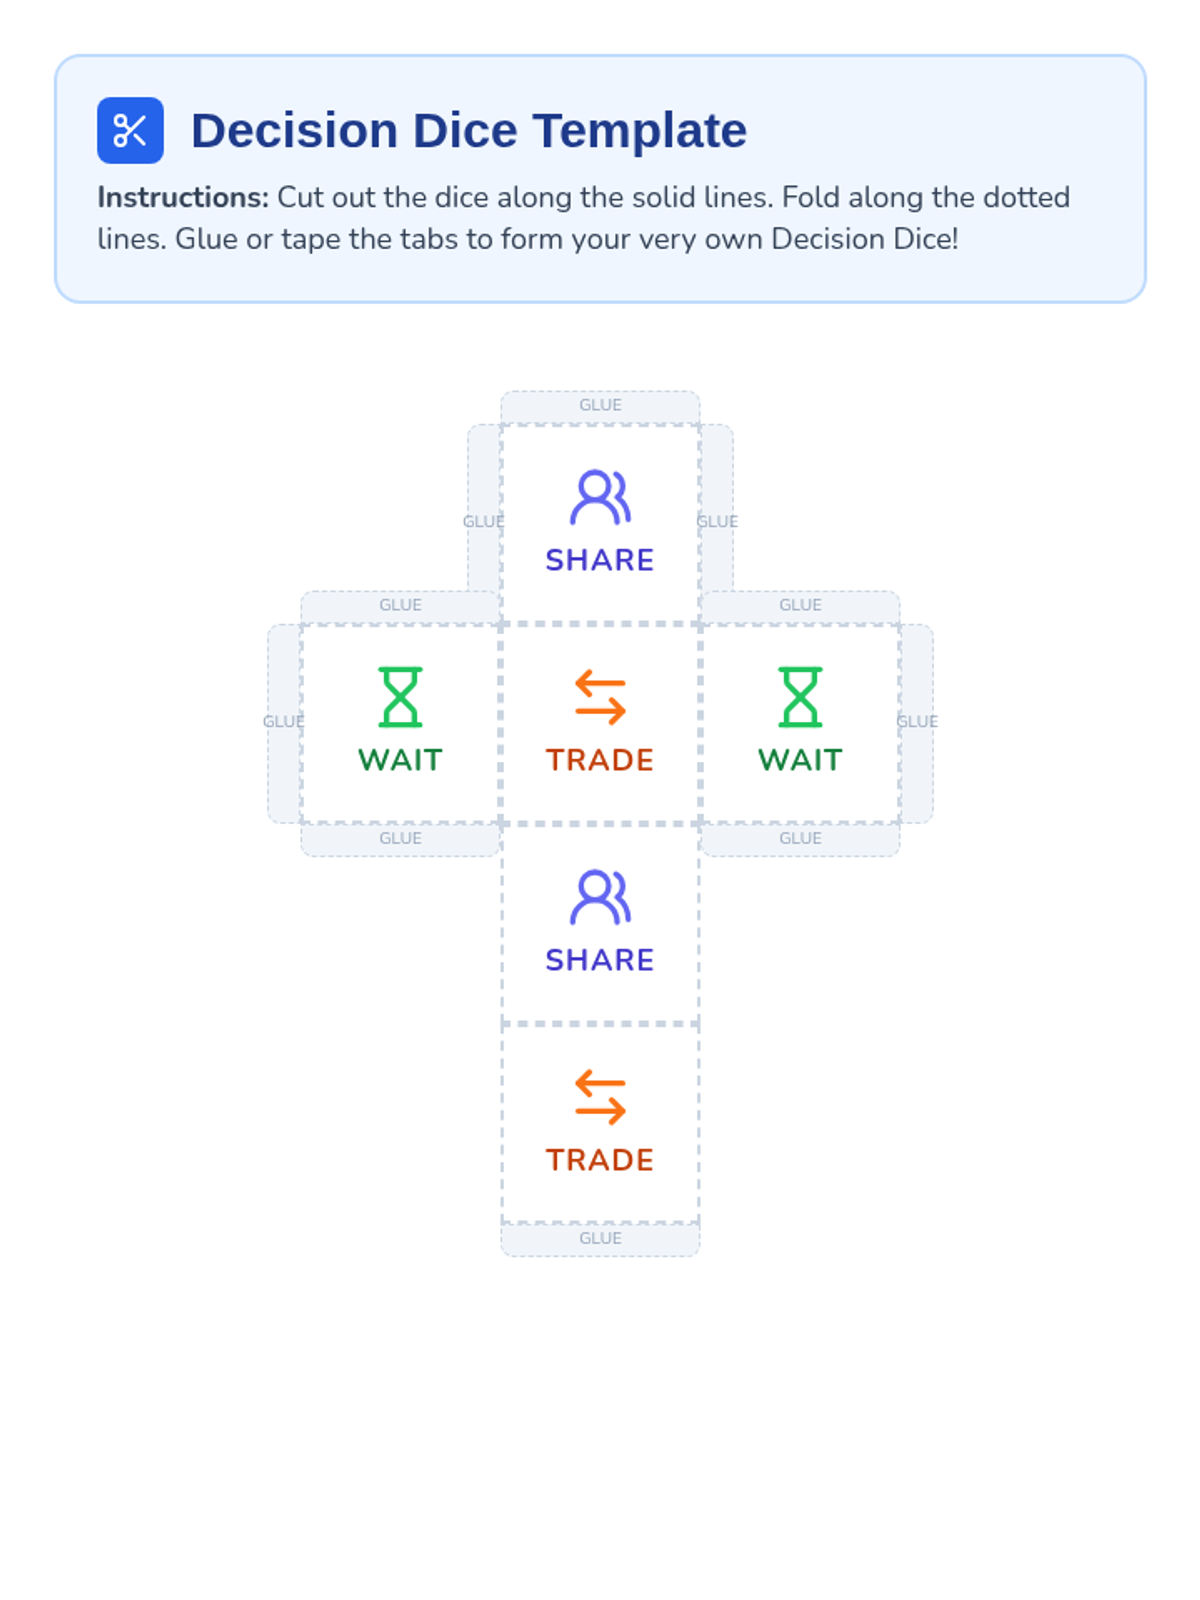This screenshot has height=1600, width=1200.
Task: Click the center TRADE arrows icon
Action: [x=600, y=697]
